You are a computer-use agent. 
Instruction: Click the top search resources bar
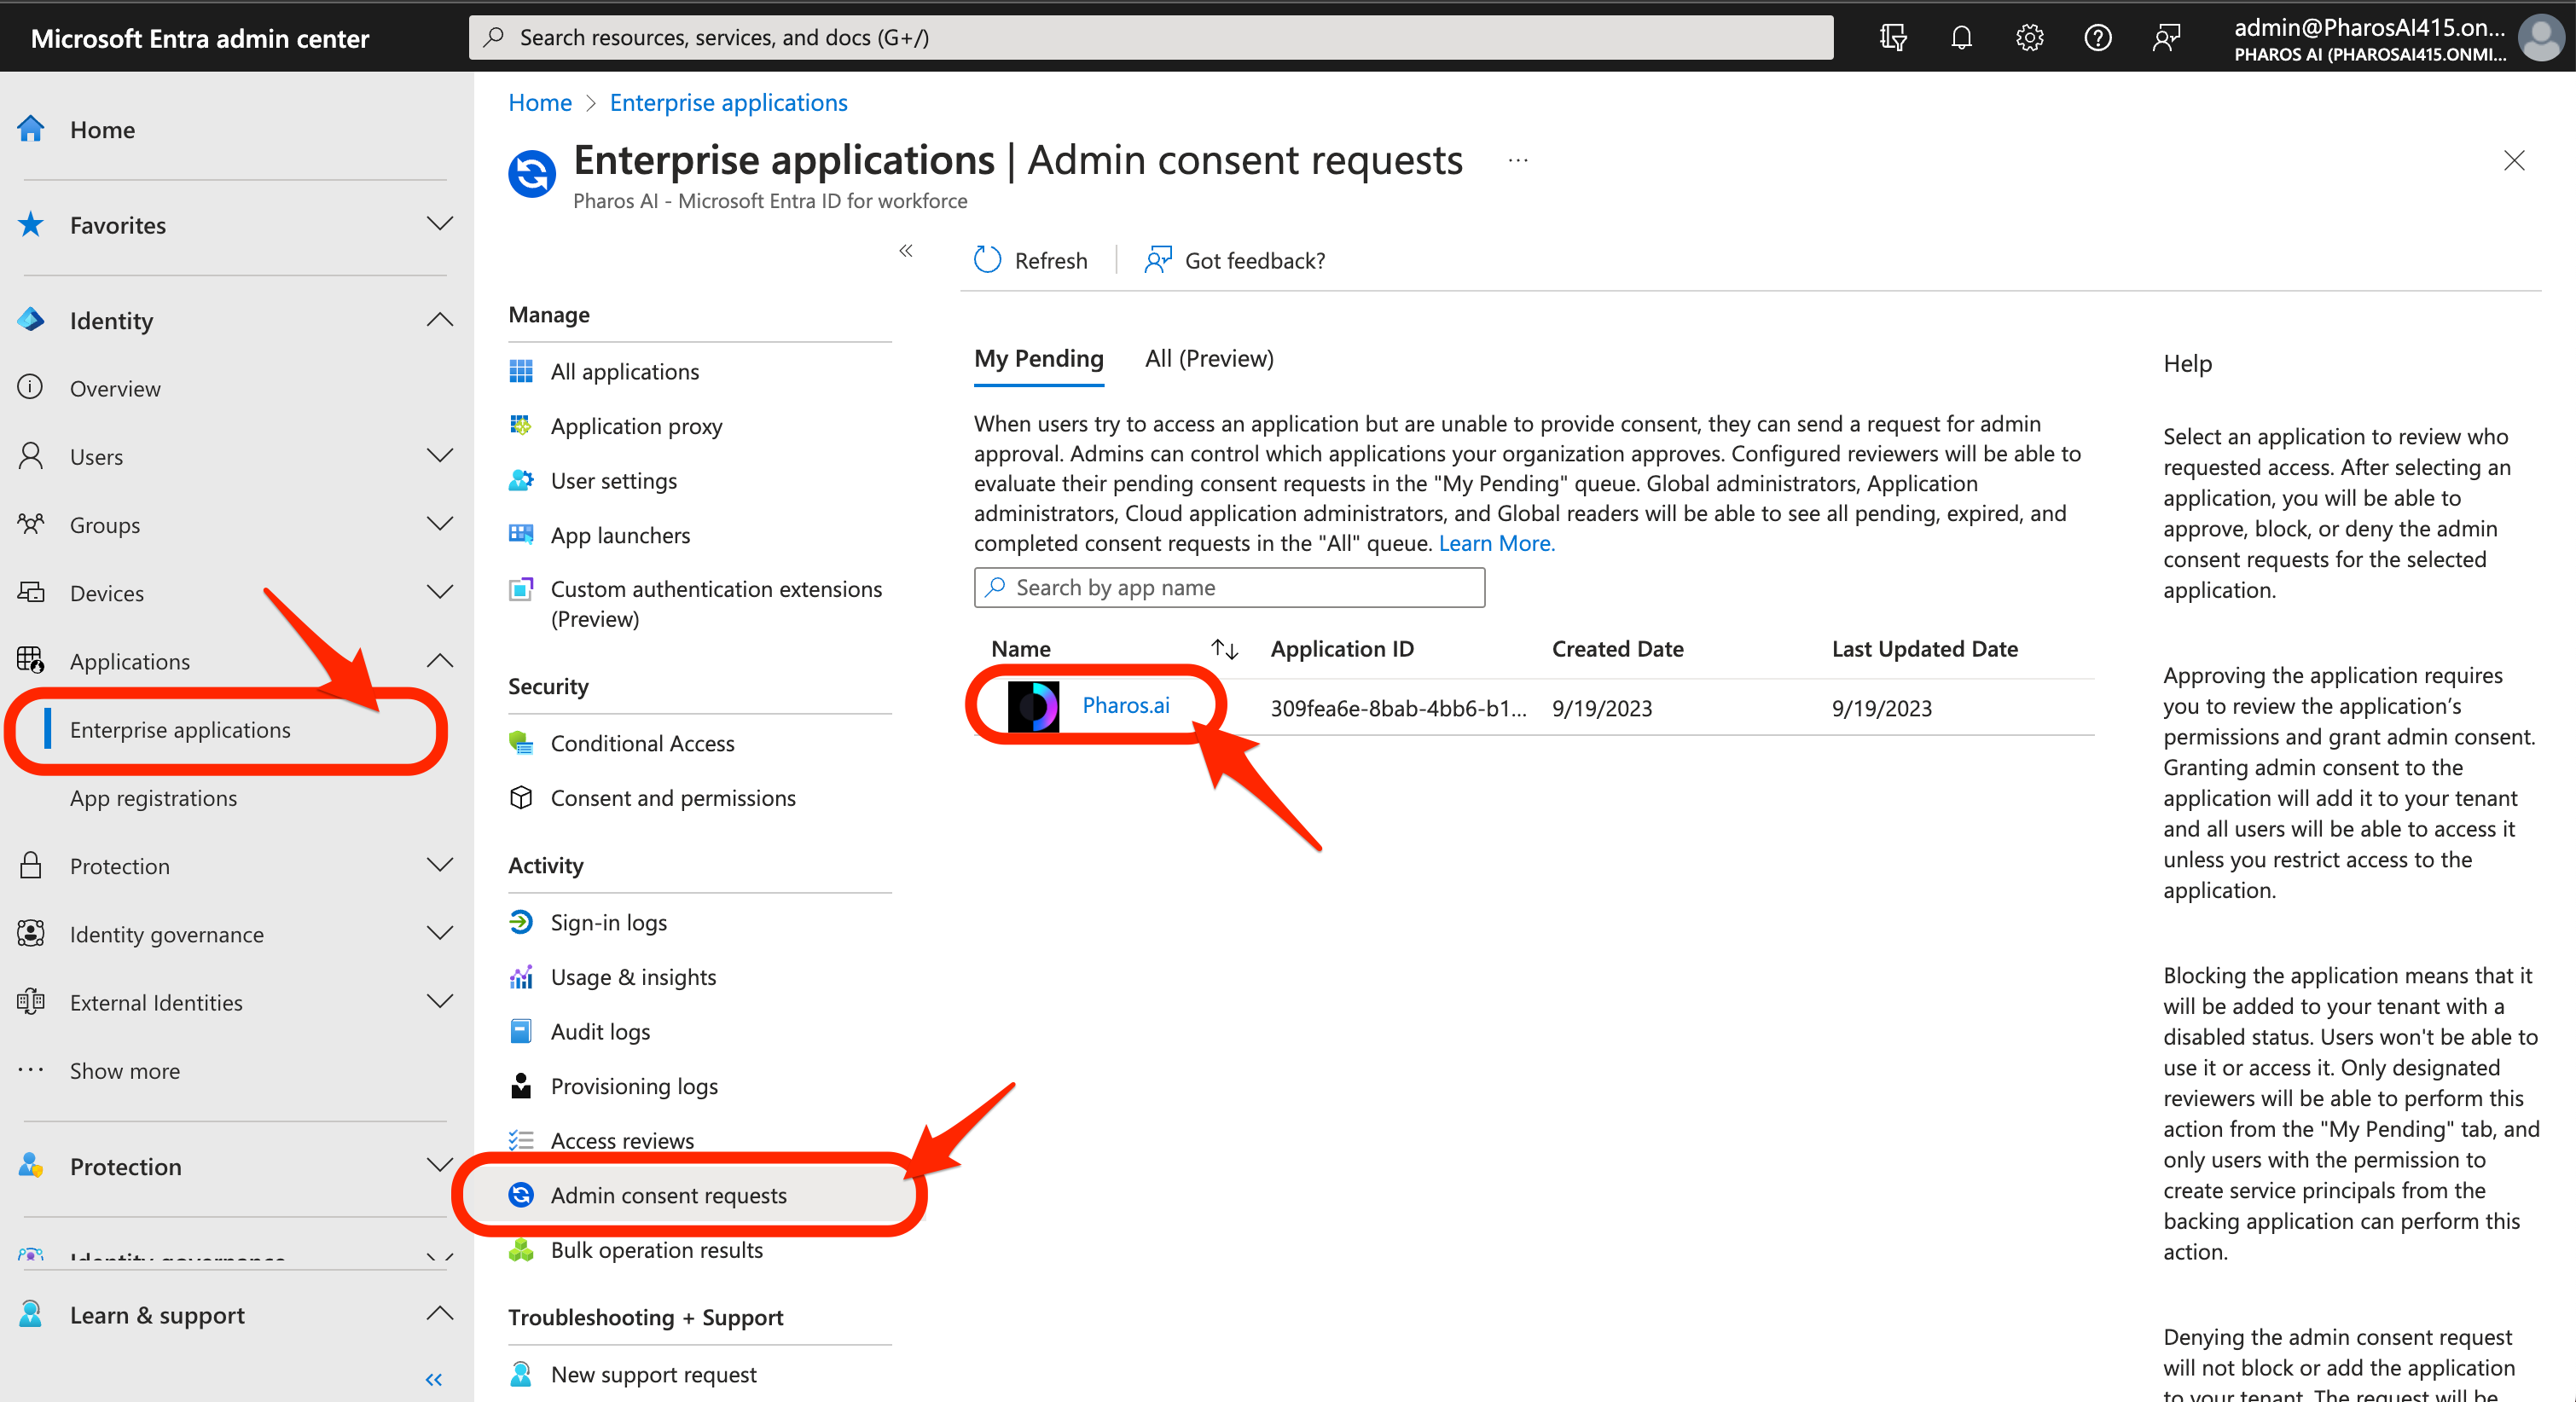pos(1151,37)
